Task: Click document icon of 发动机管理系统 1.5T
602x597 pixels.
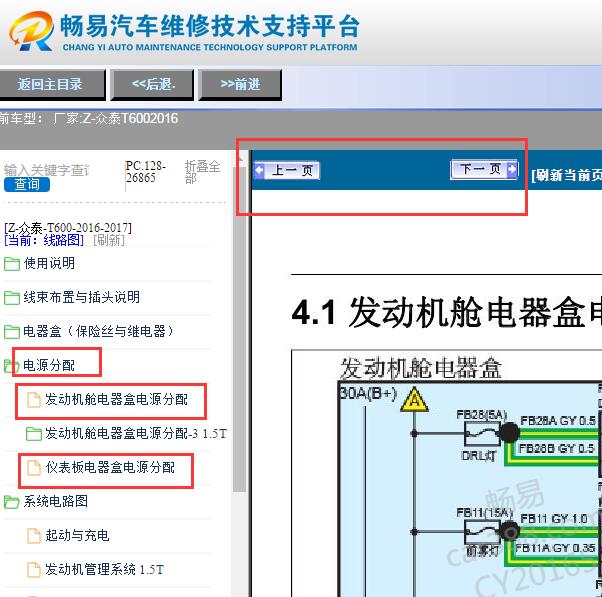Action: click(34, 569)
